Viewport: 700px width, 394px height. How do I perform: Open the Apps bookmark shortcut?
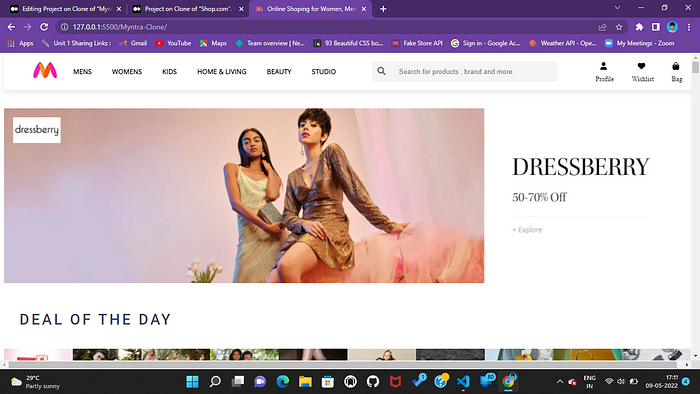point(21,43)
